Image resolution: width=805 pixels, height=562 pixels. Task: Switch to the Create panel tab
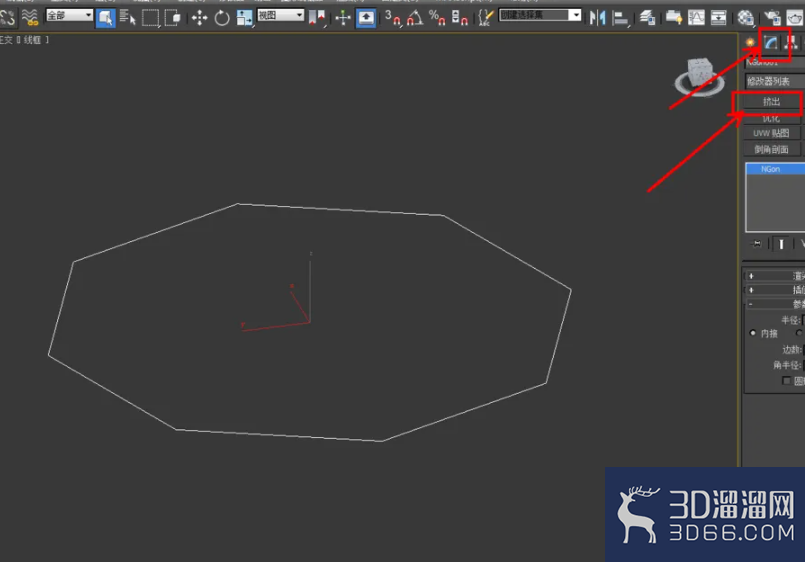(751, 43)
